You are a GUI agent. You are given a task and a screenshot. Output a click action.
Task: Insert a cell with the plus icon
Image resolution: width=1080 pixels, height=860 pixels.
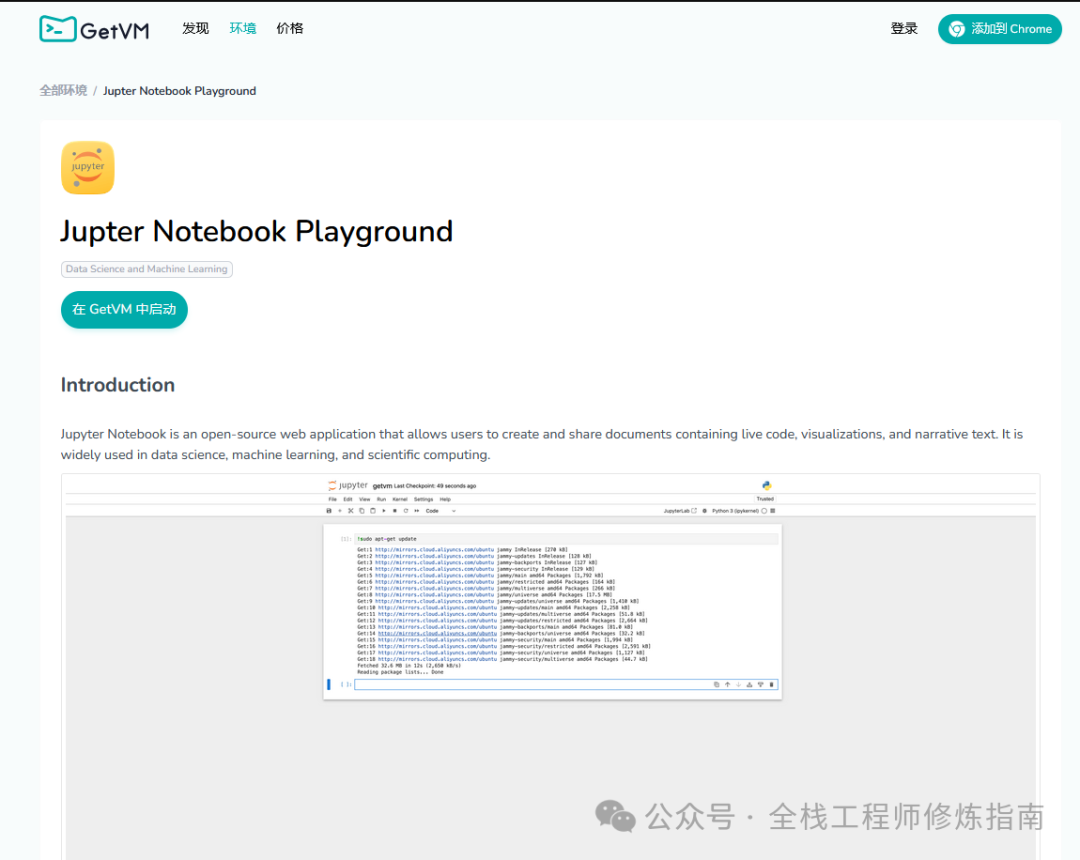[340, 511]
